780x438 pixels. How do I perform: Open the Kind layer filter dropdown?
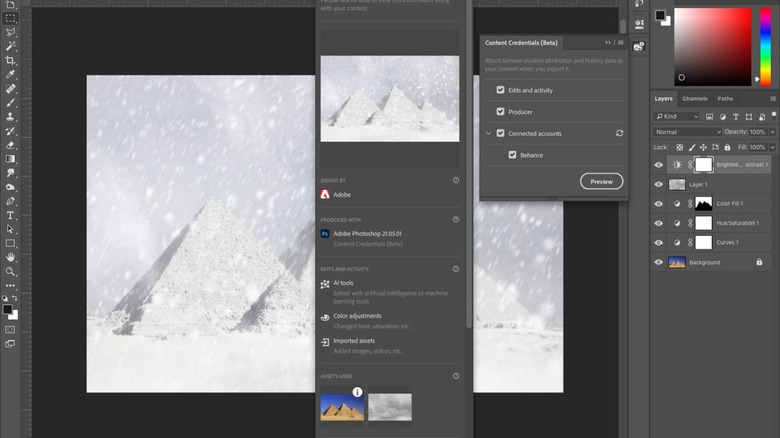684,117
